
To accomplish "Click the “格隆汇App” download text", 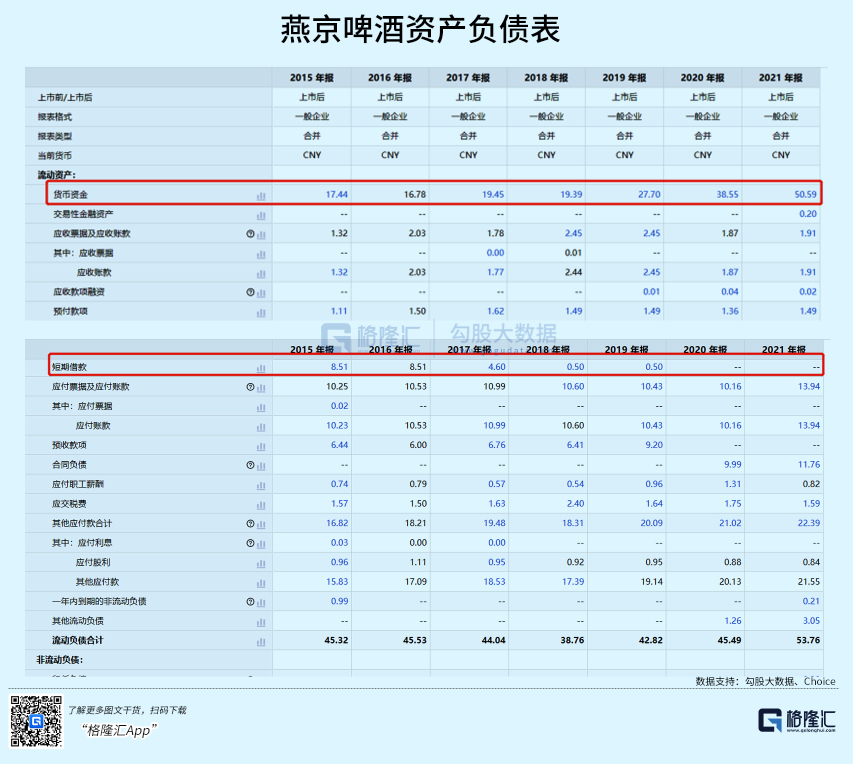I will click(119, 730).
